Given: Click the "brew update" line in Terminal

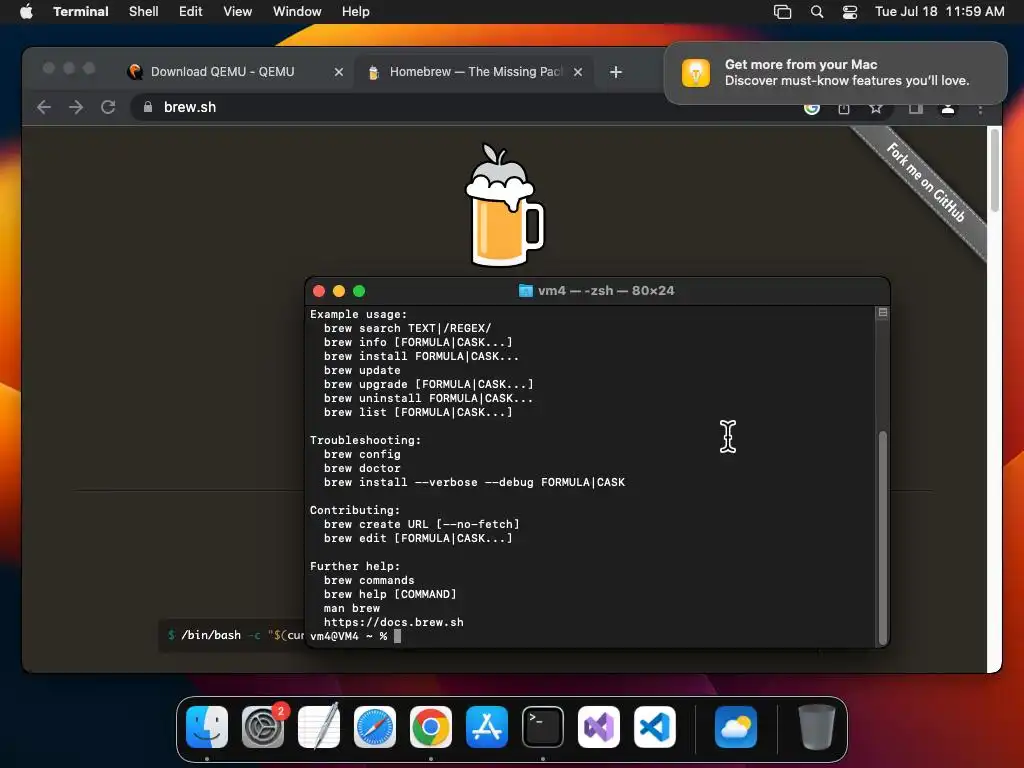Looking at the screenshot, I should (362, 370).
